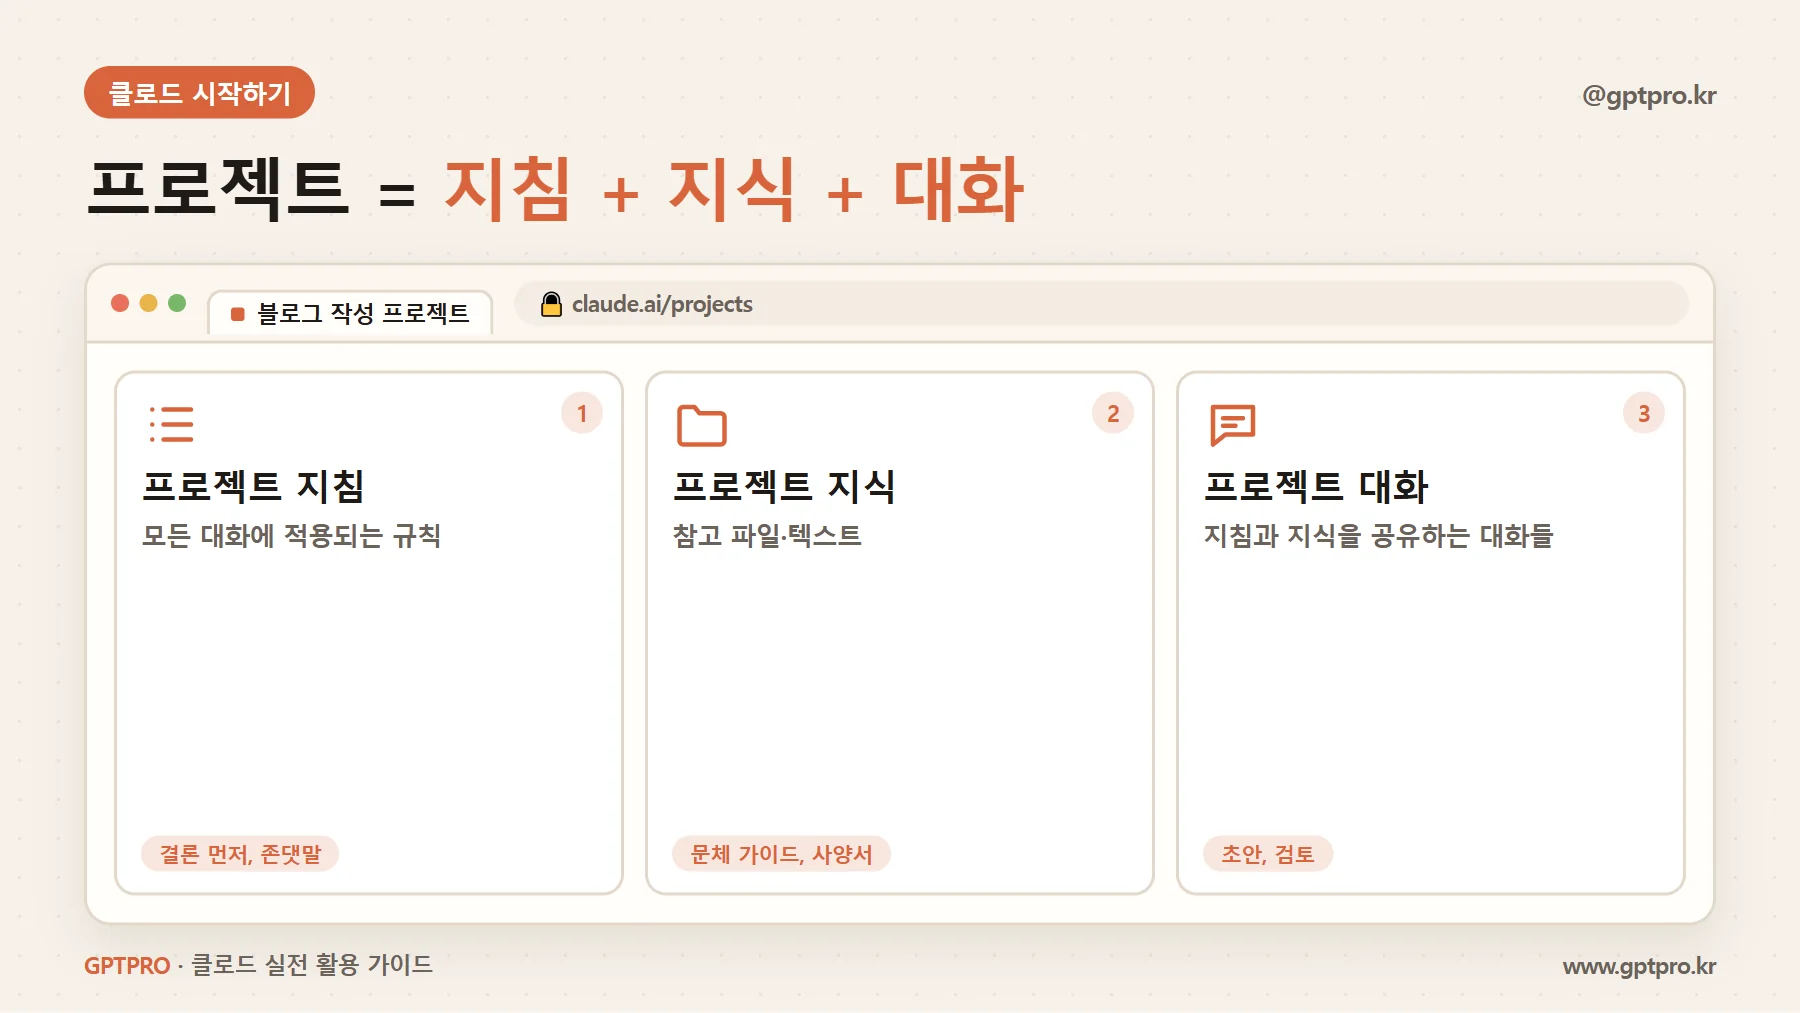Maximize the window with the green dot
Viewport: 1800px width, 1013px height.
pyautogui.click(x=177, y=303)
